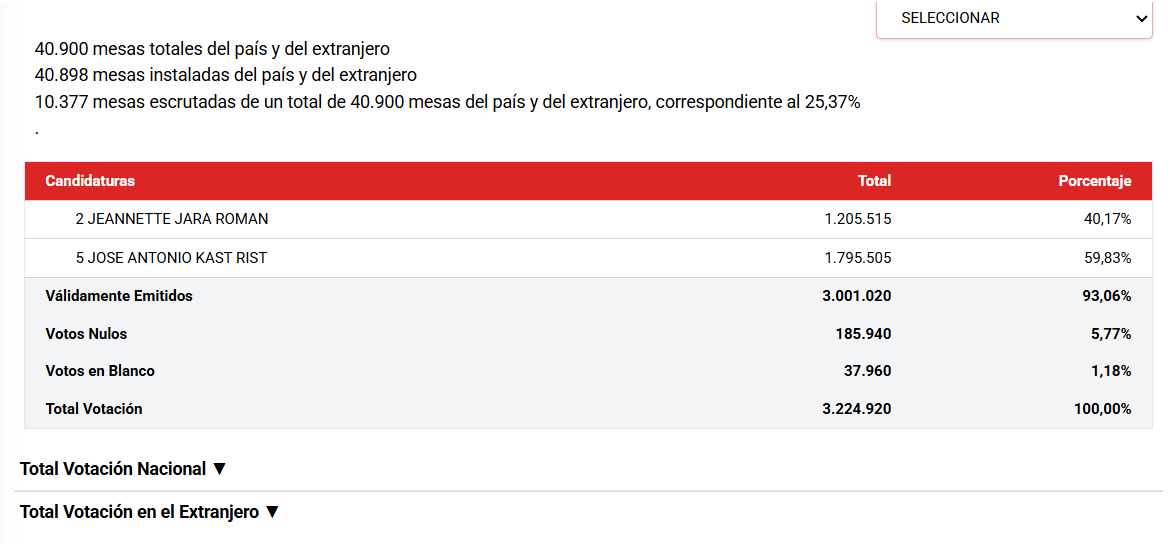
Task: Click the Candidaturas column header
Action: coord(90,181)
